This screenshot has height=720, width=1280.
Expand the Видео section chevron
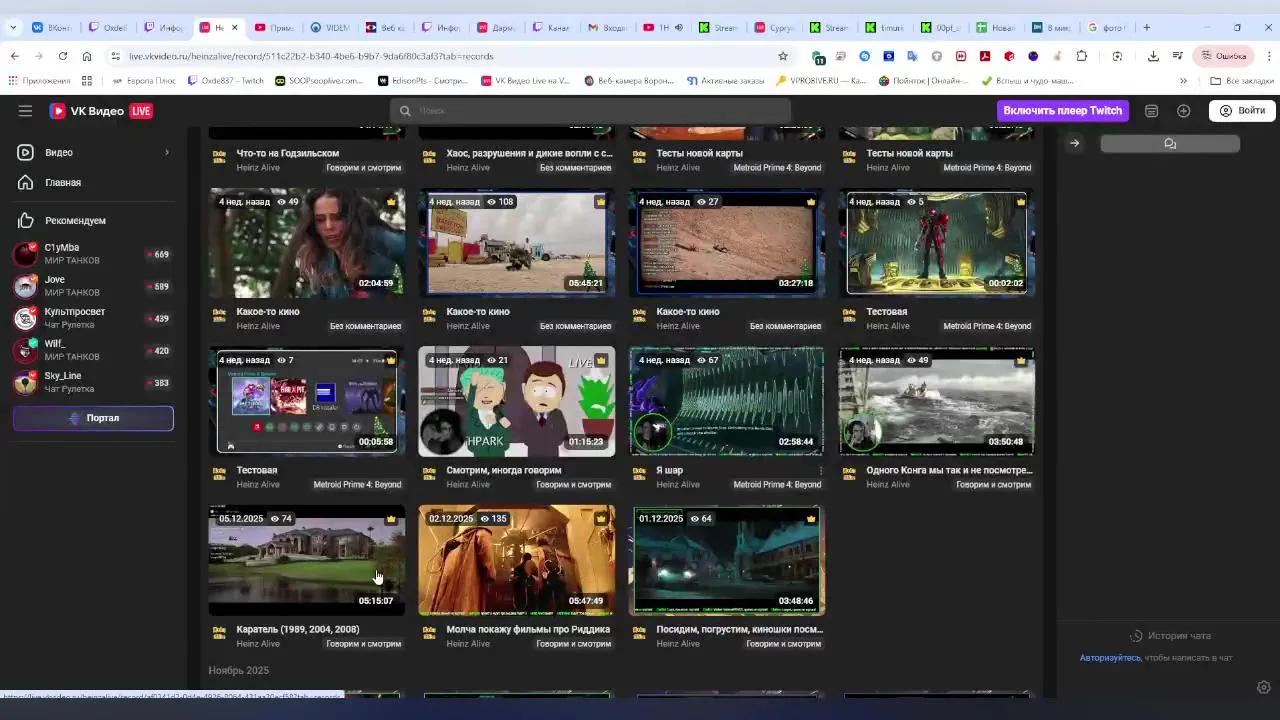167,152
